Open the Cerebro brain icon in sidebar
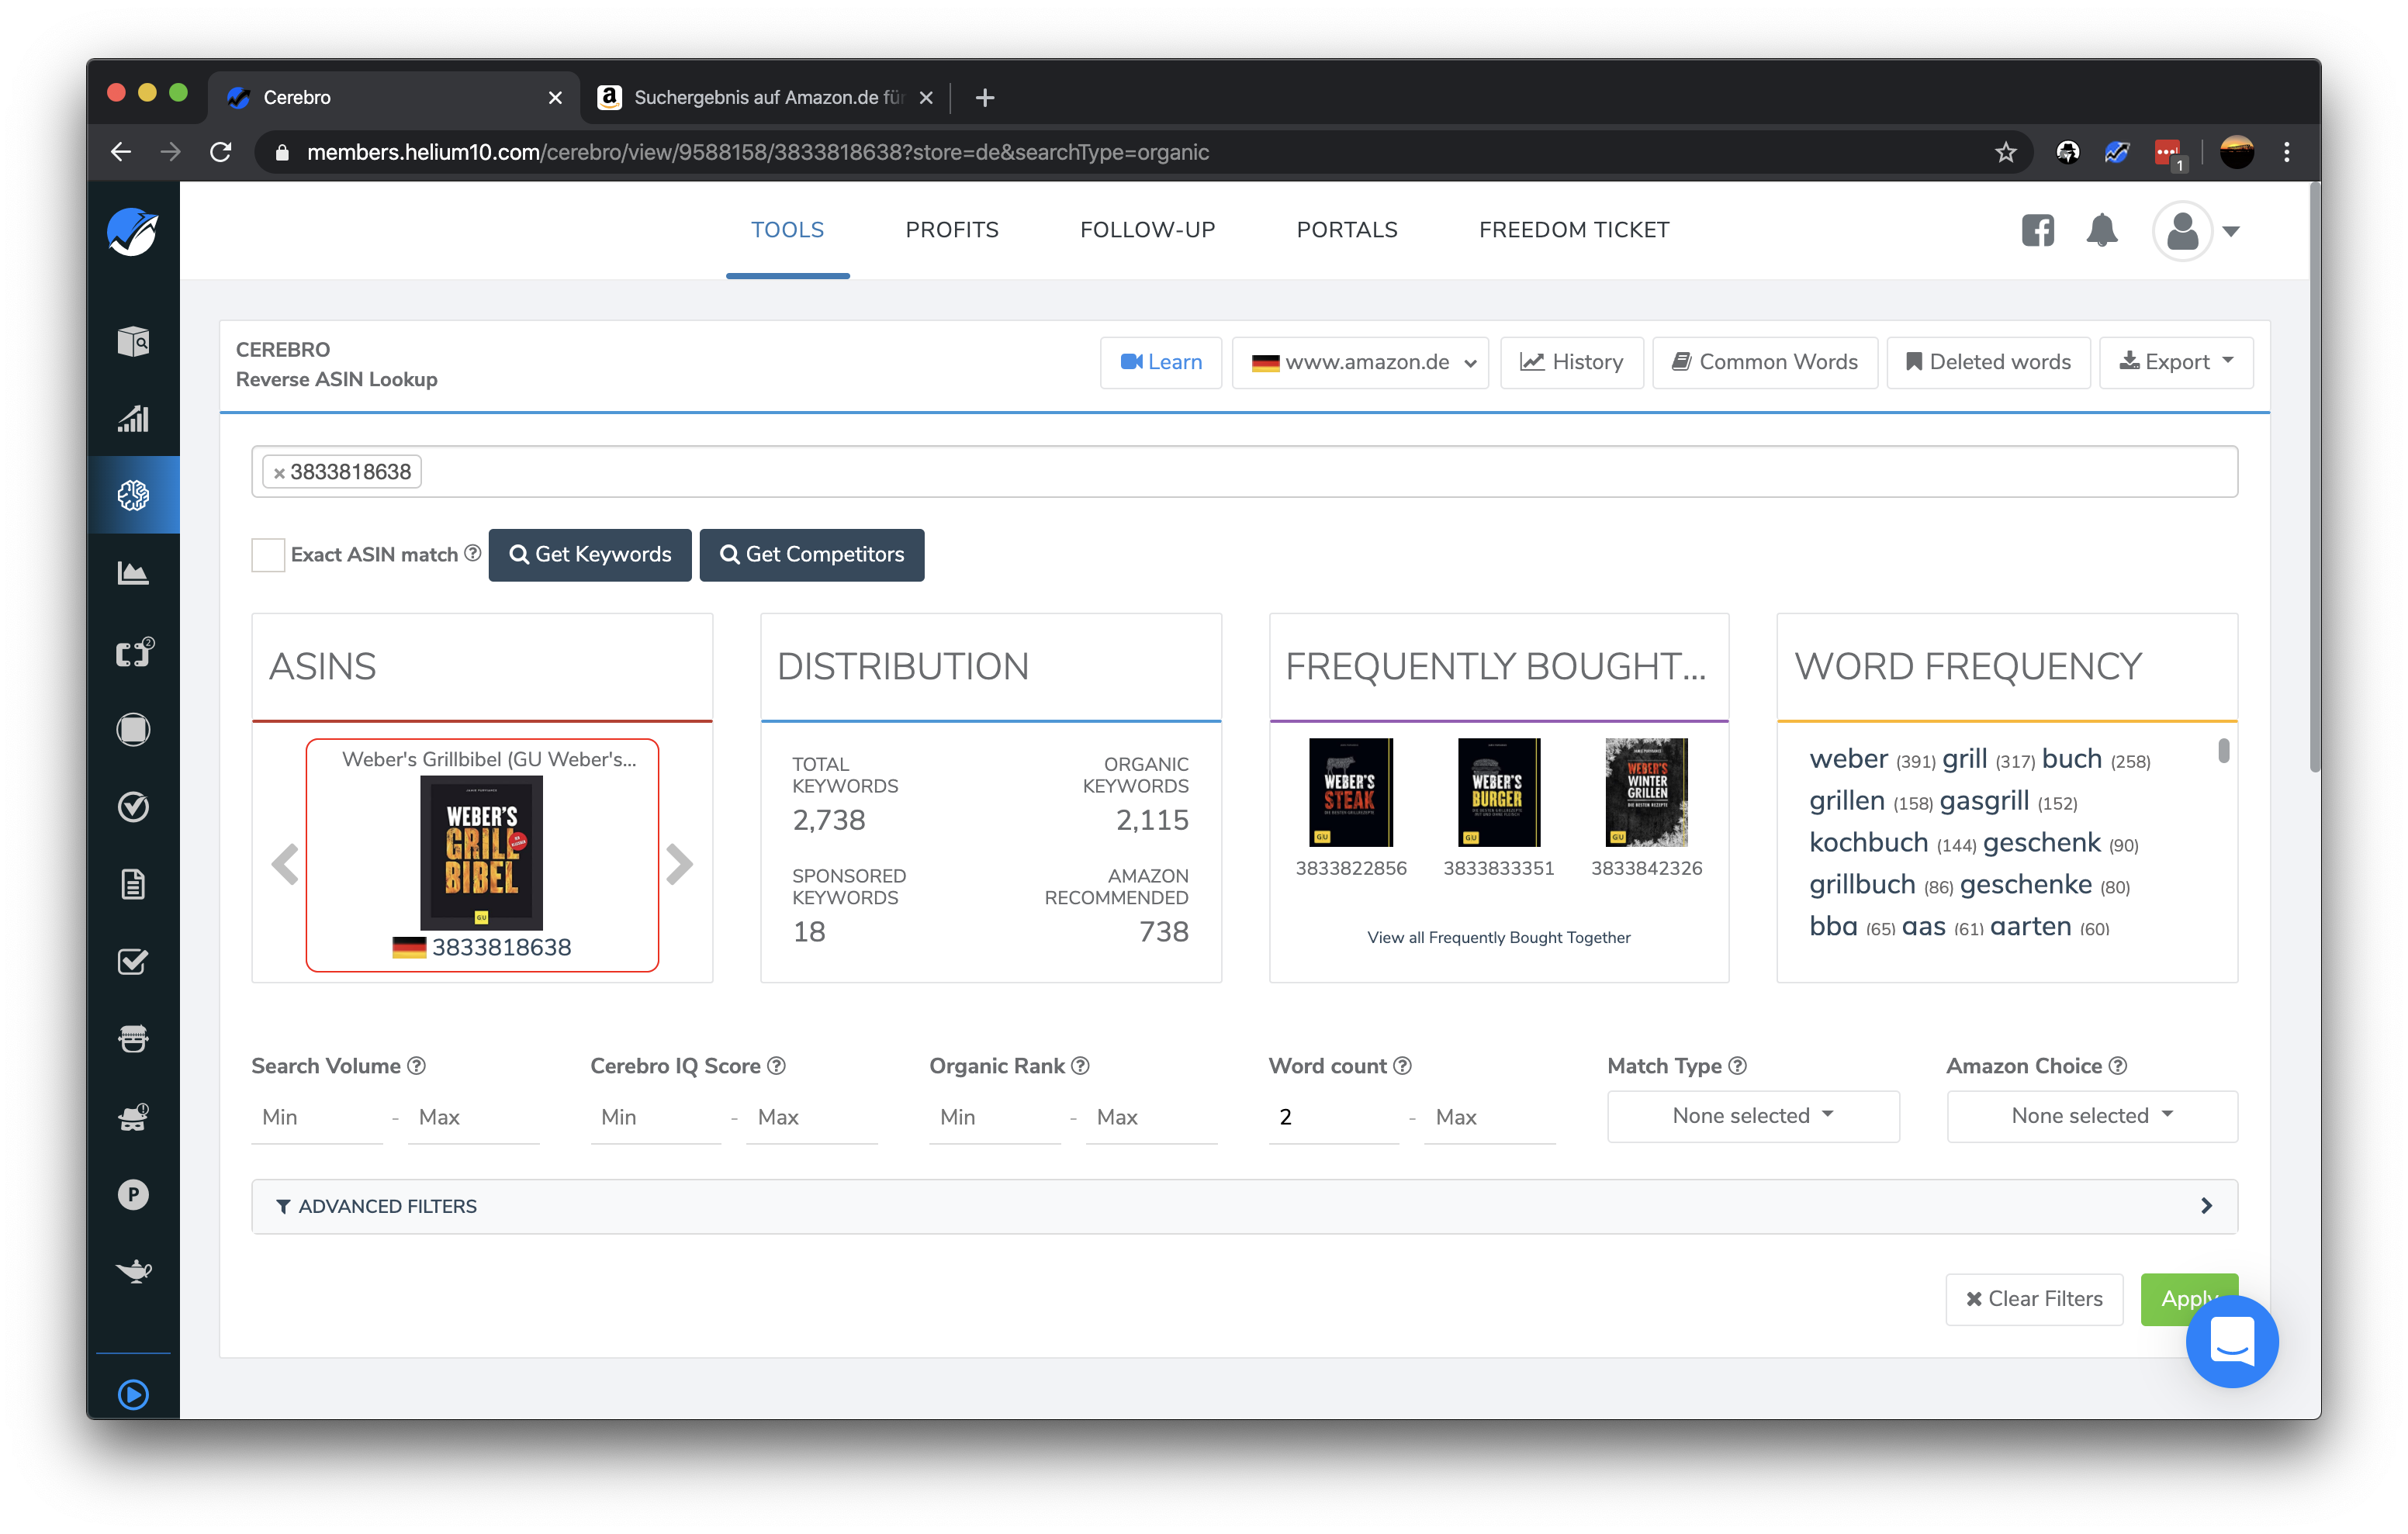 point(133,495)
